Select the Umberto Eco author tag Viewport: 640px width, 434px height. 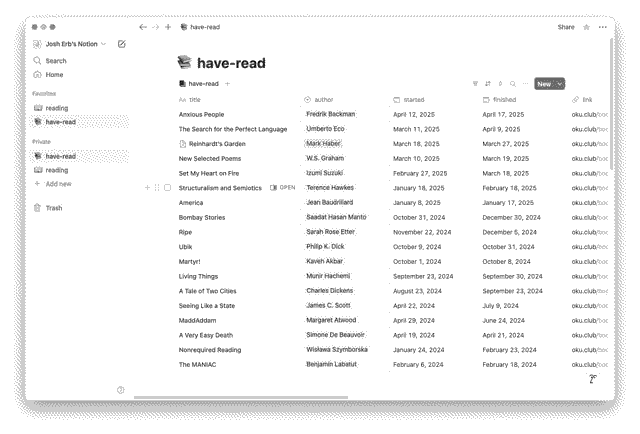325,129
